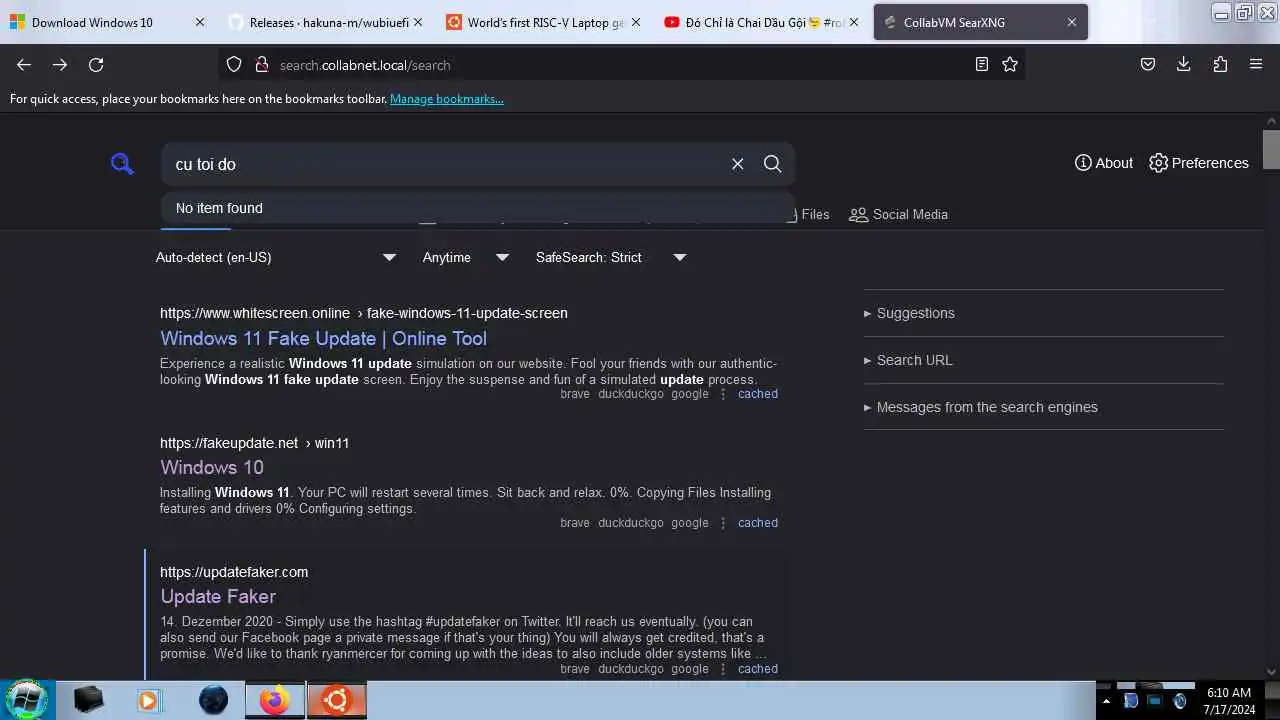Open cached copy of updatefaker.com result
The width and height of the screenshot is (1280, 720).
[x=758, y=669]
